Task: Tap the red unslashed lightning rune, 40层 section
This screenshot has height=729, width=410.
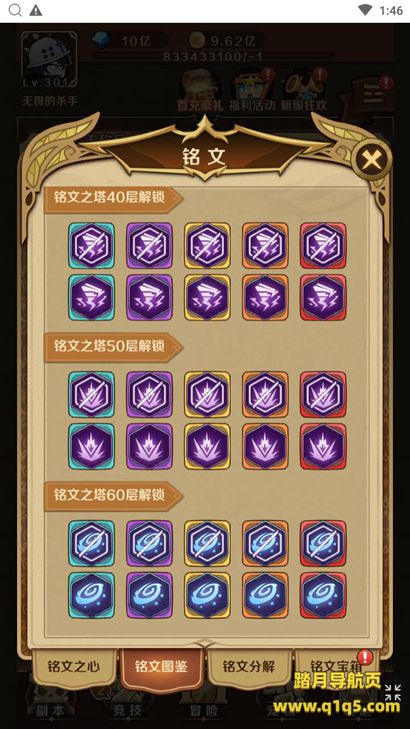Action: pos(323,297)
